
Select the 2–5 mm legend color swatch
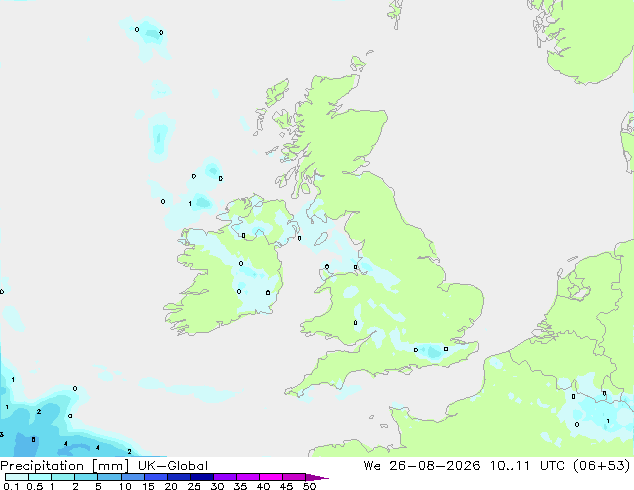pyautogui.click(x=86, y=477)
